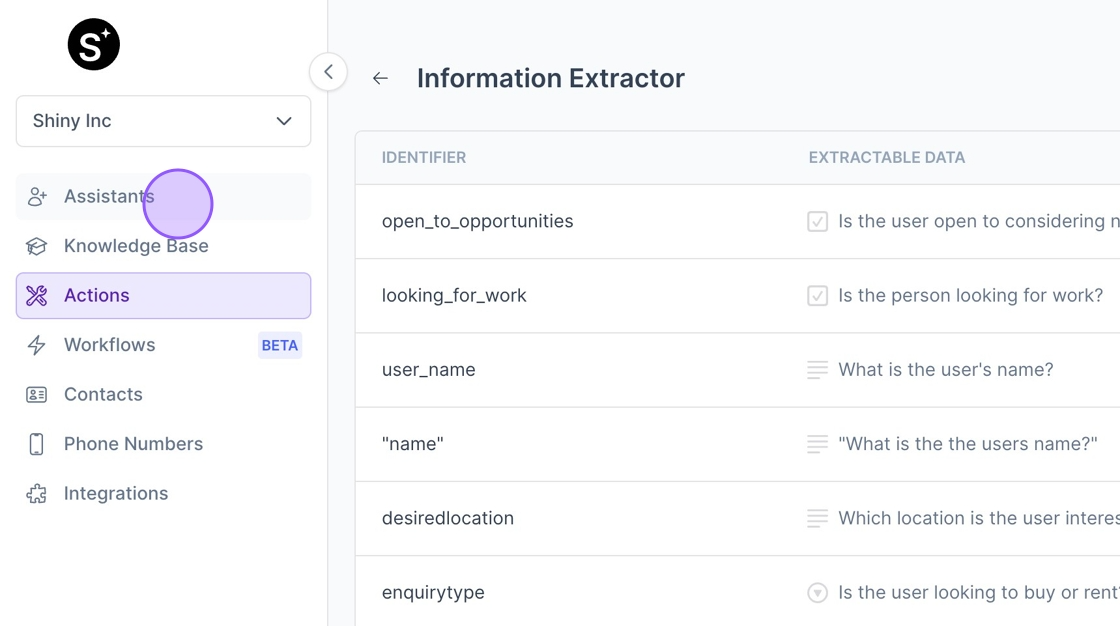
Task: Go back using the left arrow
Action: (380, 78)
